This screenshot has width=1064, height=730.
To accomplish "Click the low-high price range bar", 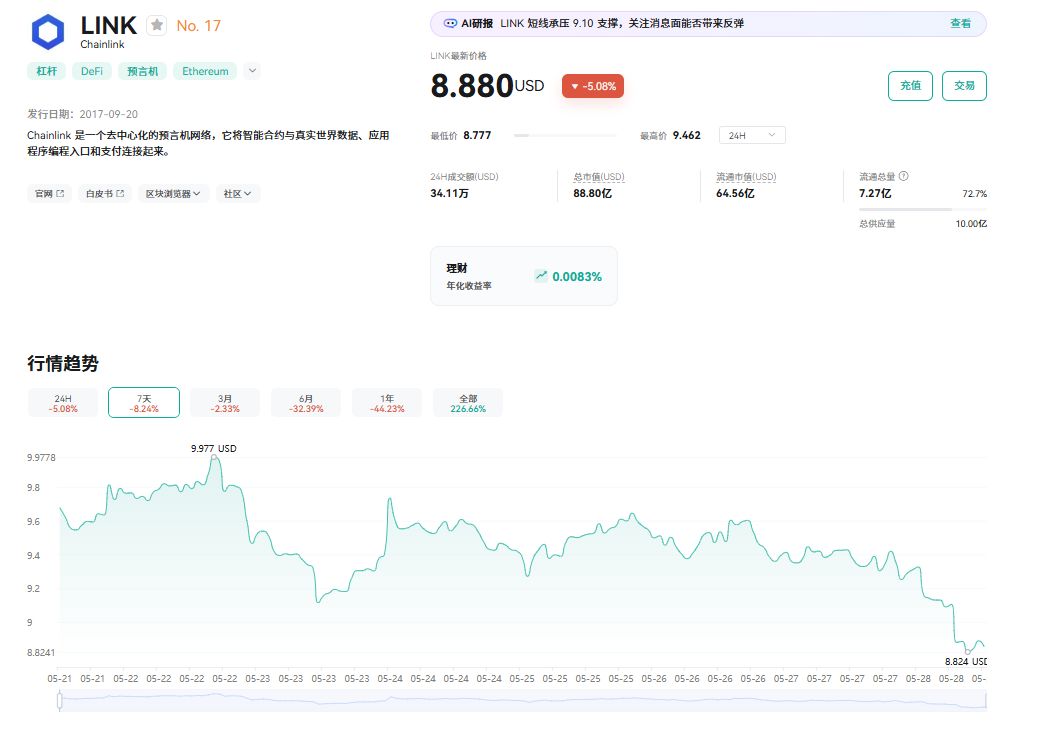I will (565, 136).
